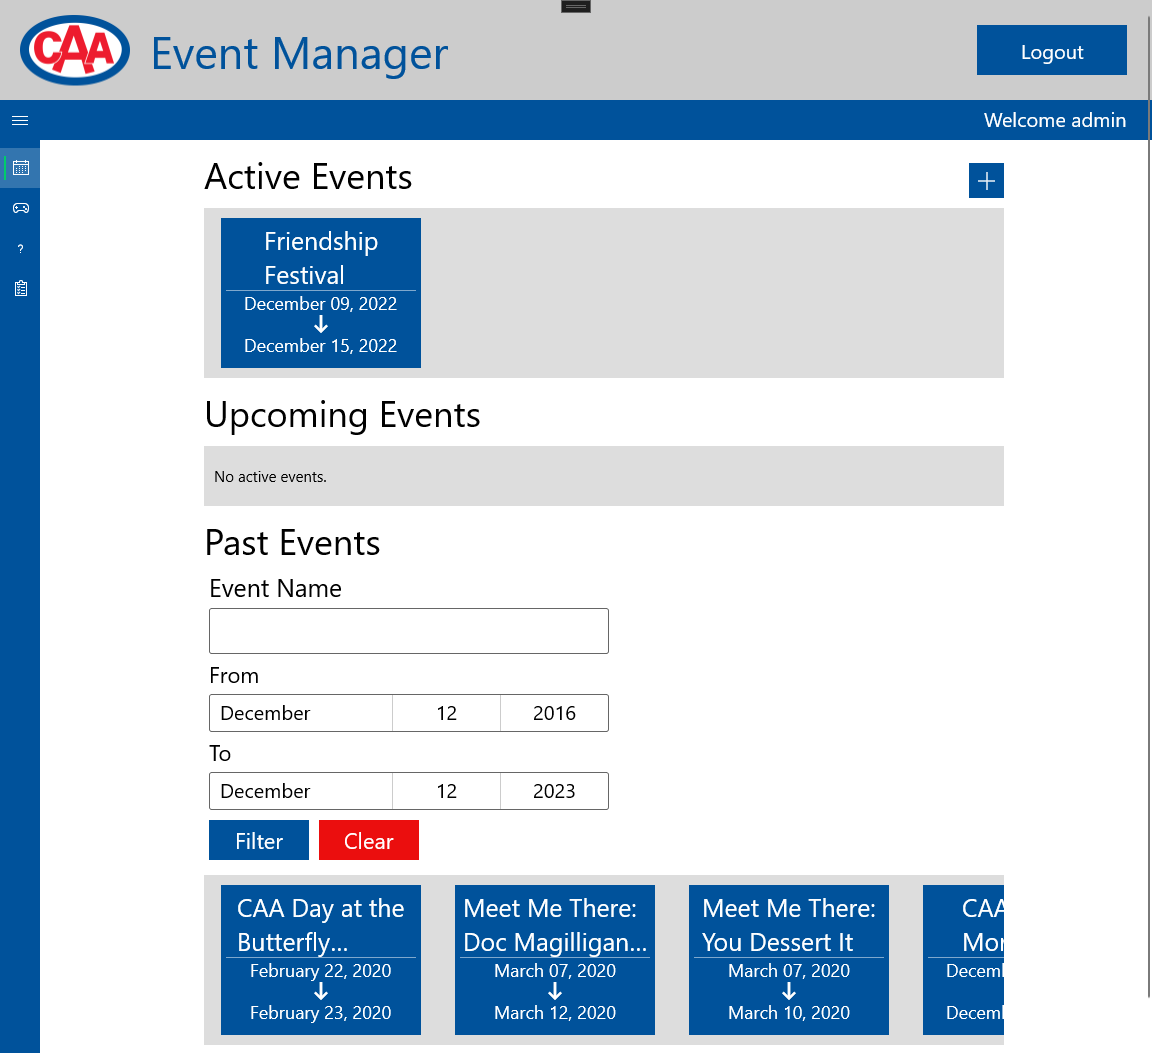Open the CAA Day at the Butterfly event
The width and height of the screenshot is (1152, 1053).
coord(320,960)
